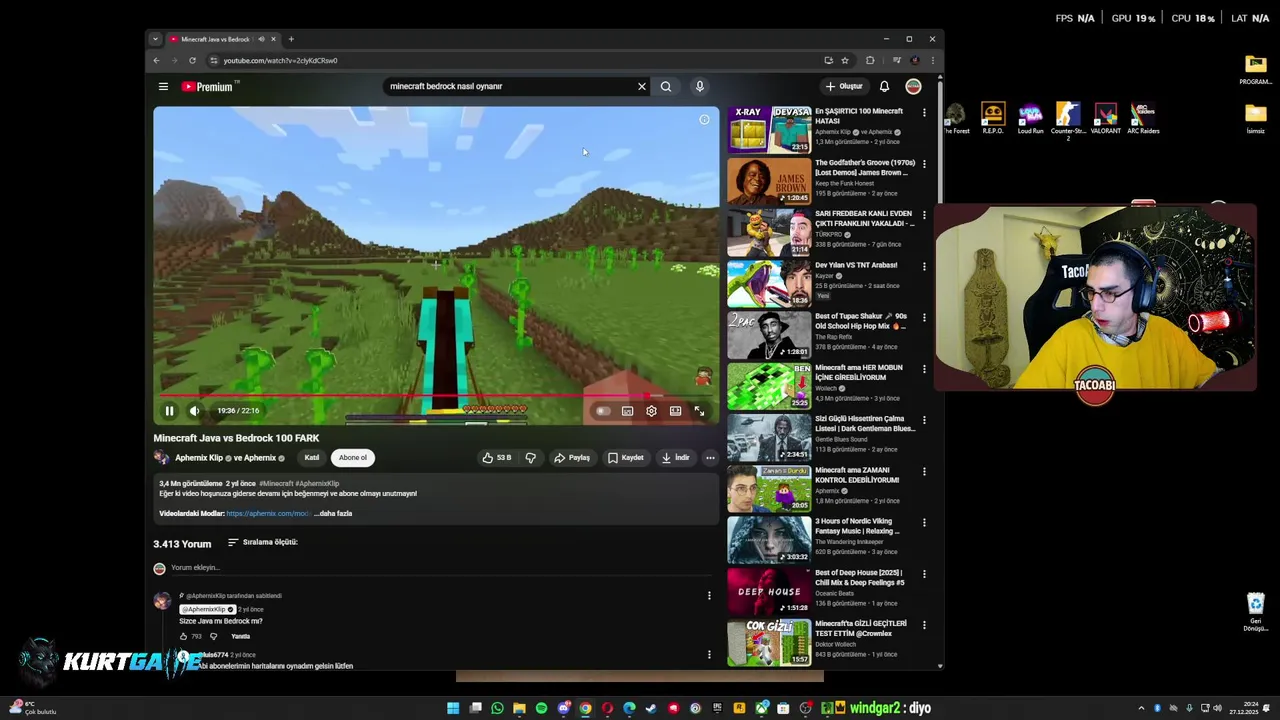Go to YouTube Premium home logo
The image size is (1280, 720).
(x=207, y=87)
